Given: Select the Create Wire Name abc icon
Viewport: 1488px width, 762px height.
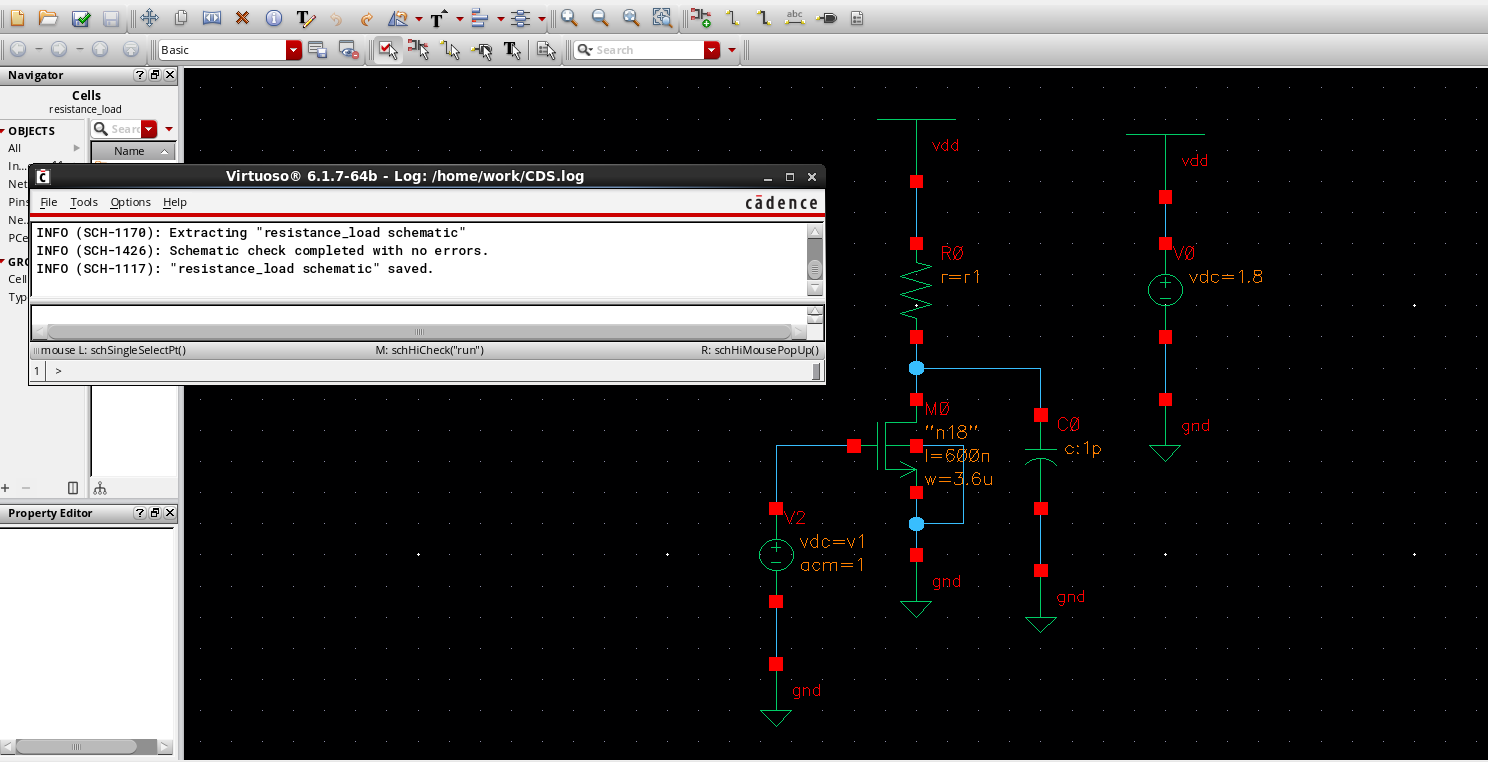Looking at the screenshot, I should coord(795,18).
